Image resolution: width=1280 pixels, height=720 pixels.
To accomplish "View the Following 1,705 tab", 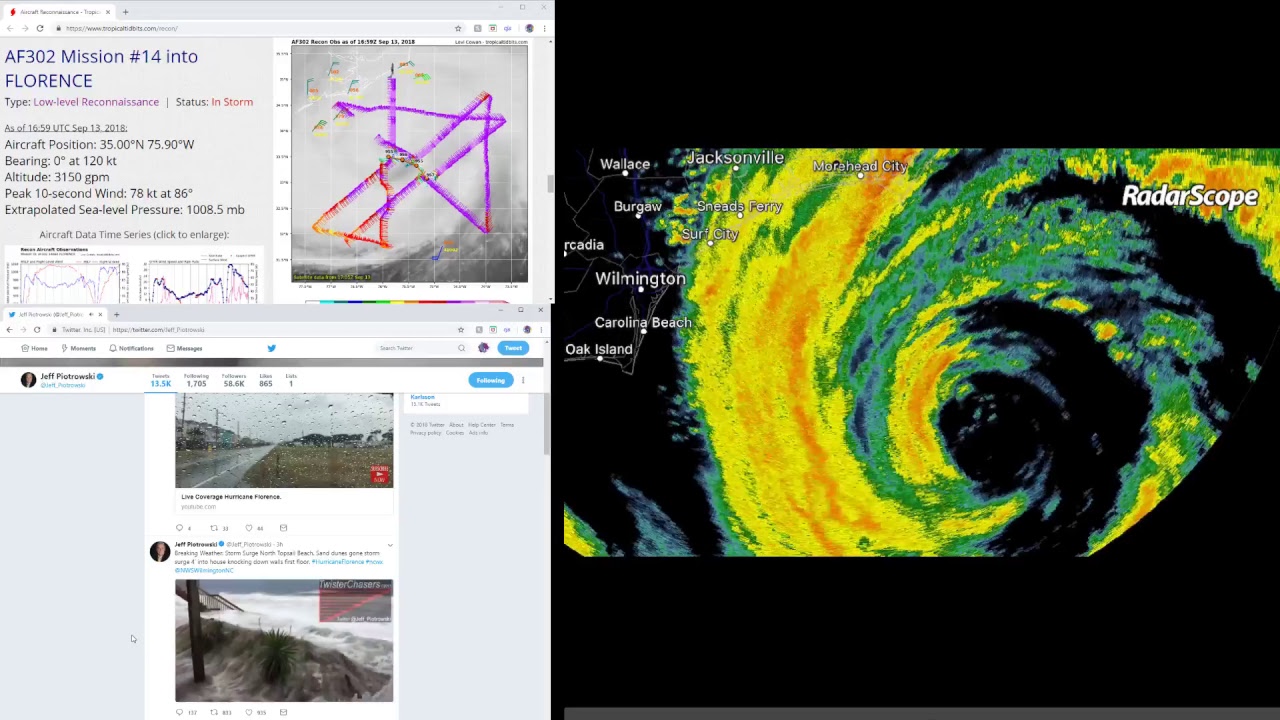I will tap(196, 380).
